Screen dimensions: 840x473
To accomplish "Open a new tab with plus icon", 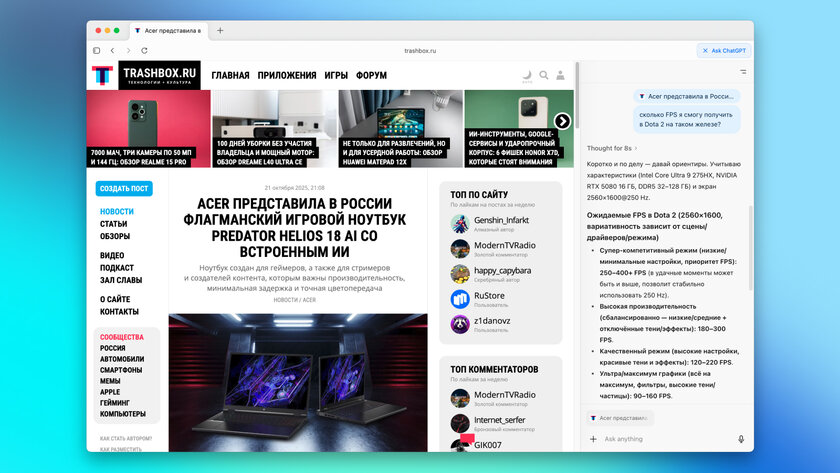I will pyautogui.click(x=220, y=30).
